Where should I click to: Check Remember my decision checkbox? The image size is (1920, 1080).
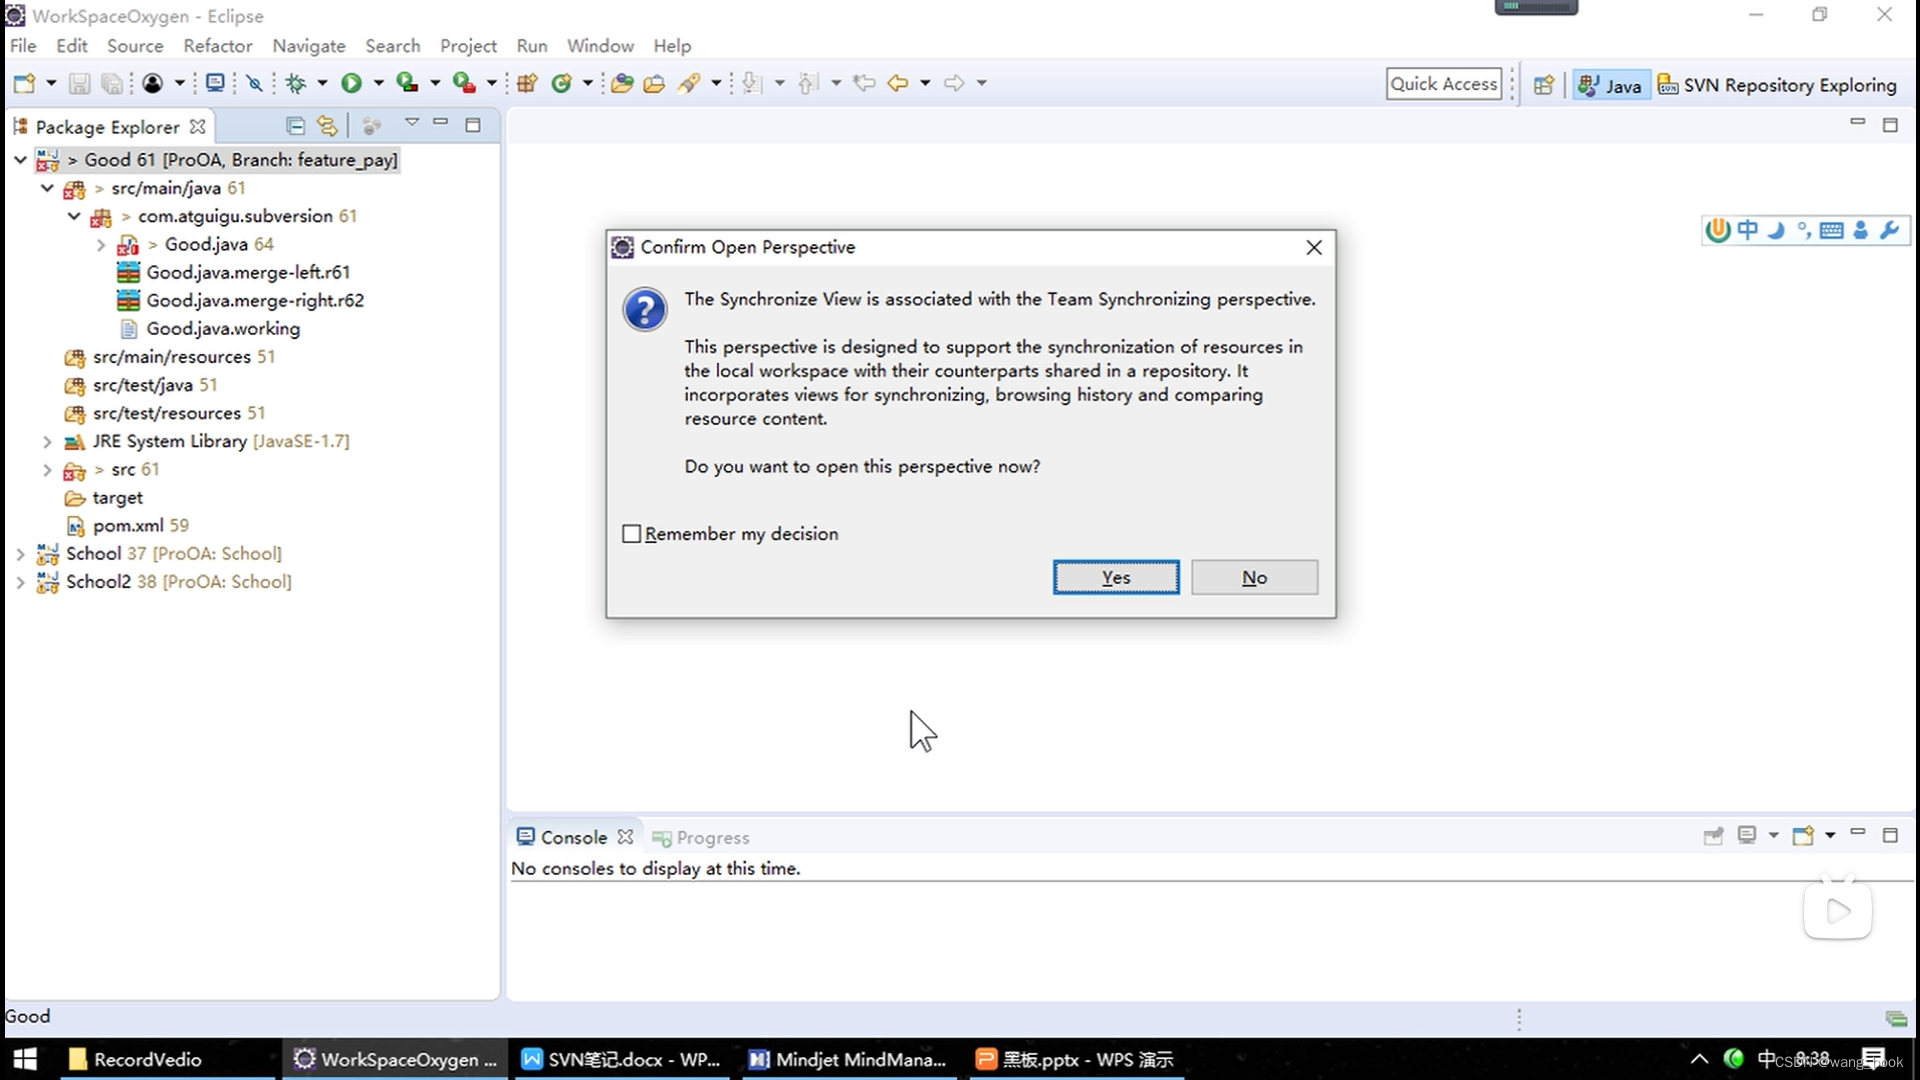[x=631, y=534]
